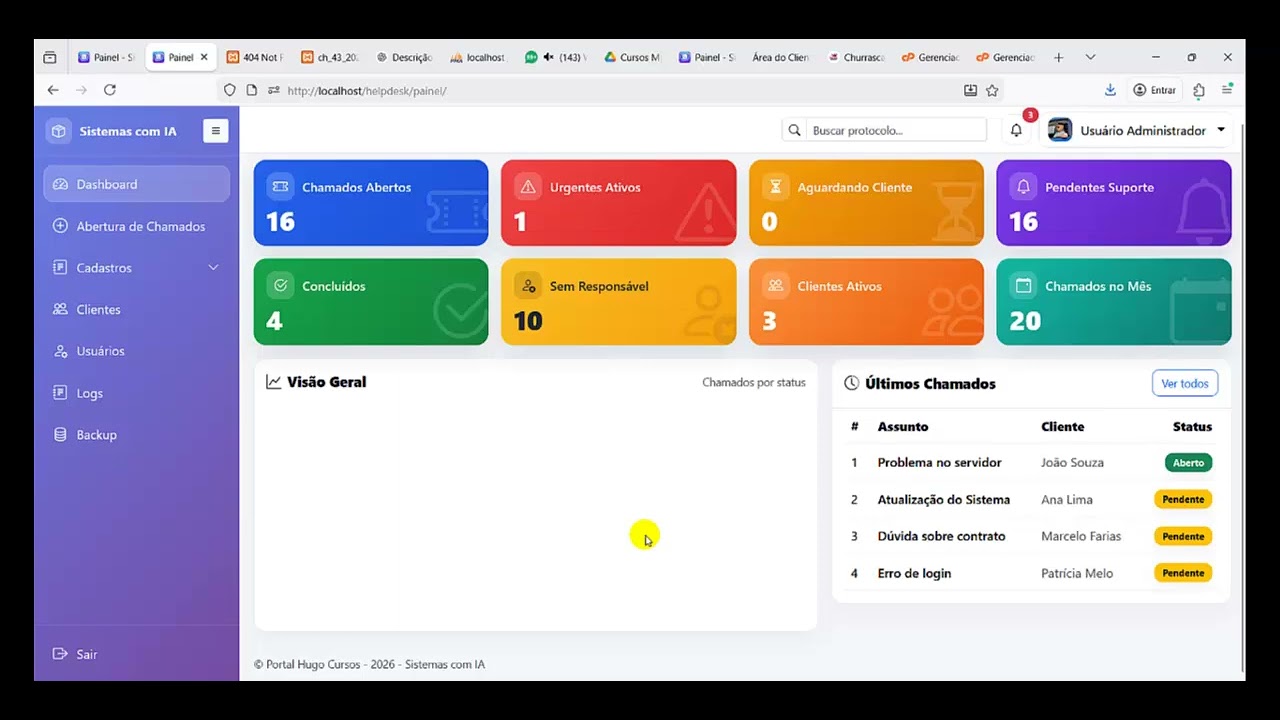Click the administrator avatar picture
1280x720 pixels.
1060,130
